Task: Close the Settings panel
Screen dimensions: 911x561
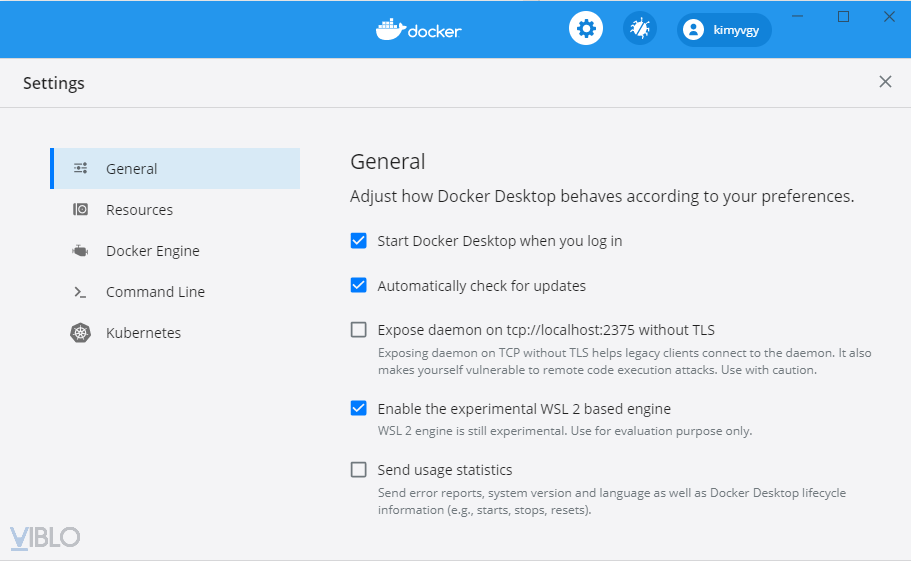Action: coord(885,82)
